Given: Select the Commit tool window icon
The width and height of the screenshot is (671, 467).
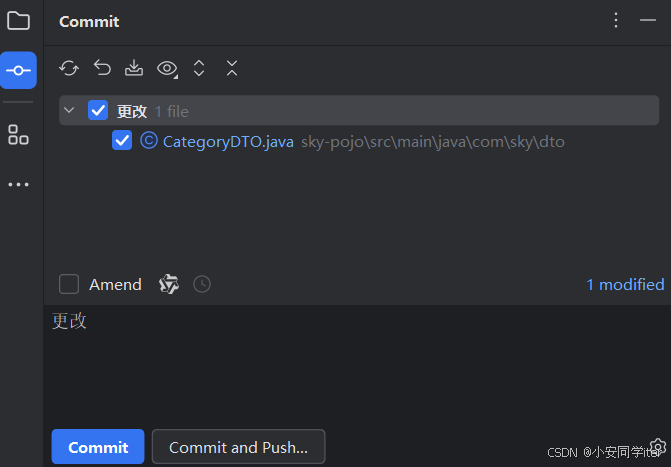Looking at the screenshot, I should tap(18, 70).
